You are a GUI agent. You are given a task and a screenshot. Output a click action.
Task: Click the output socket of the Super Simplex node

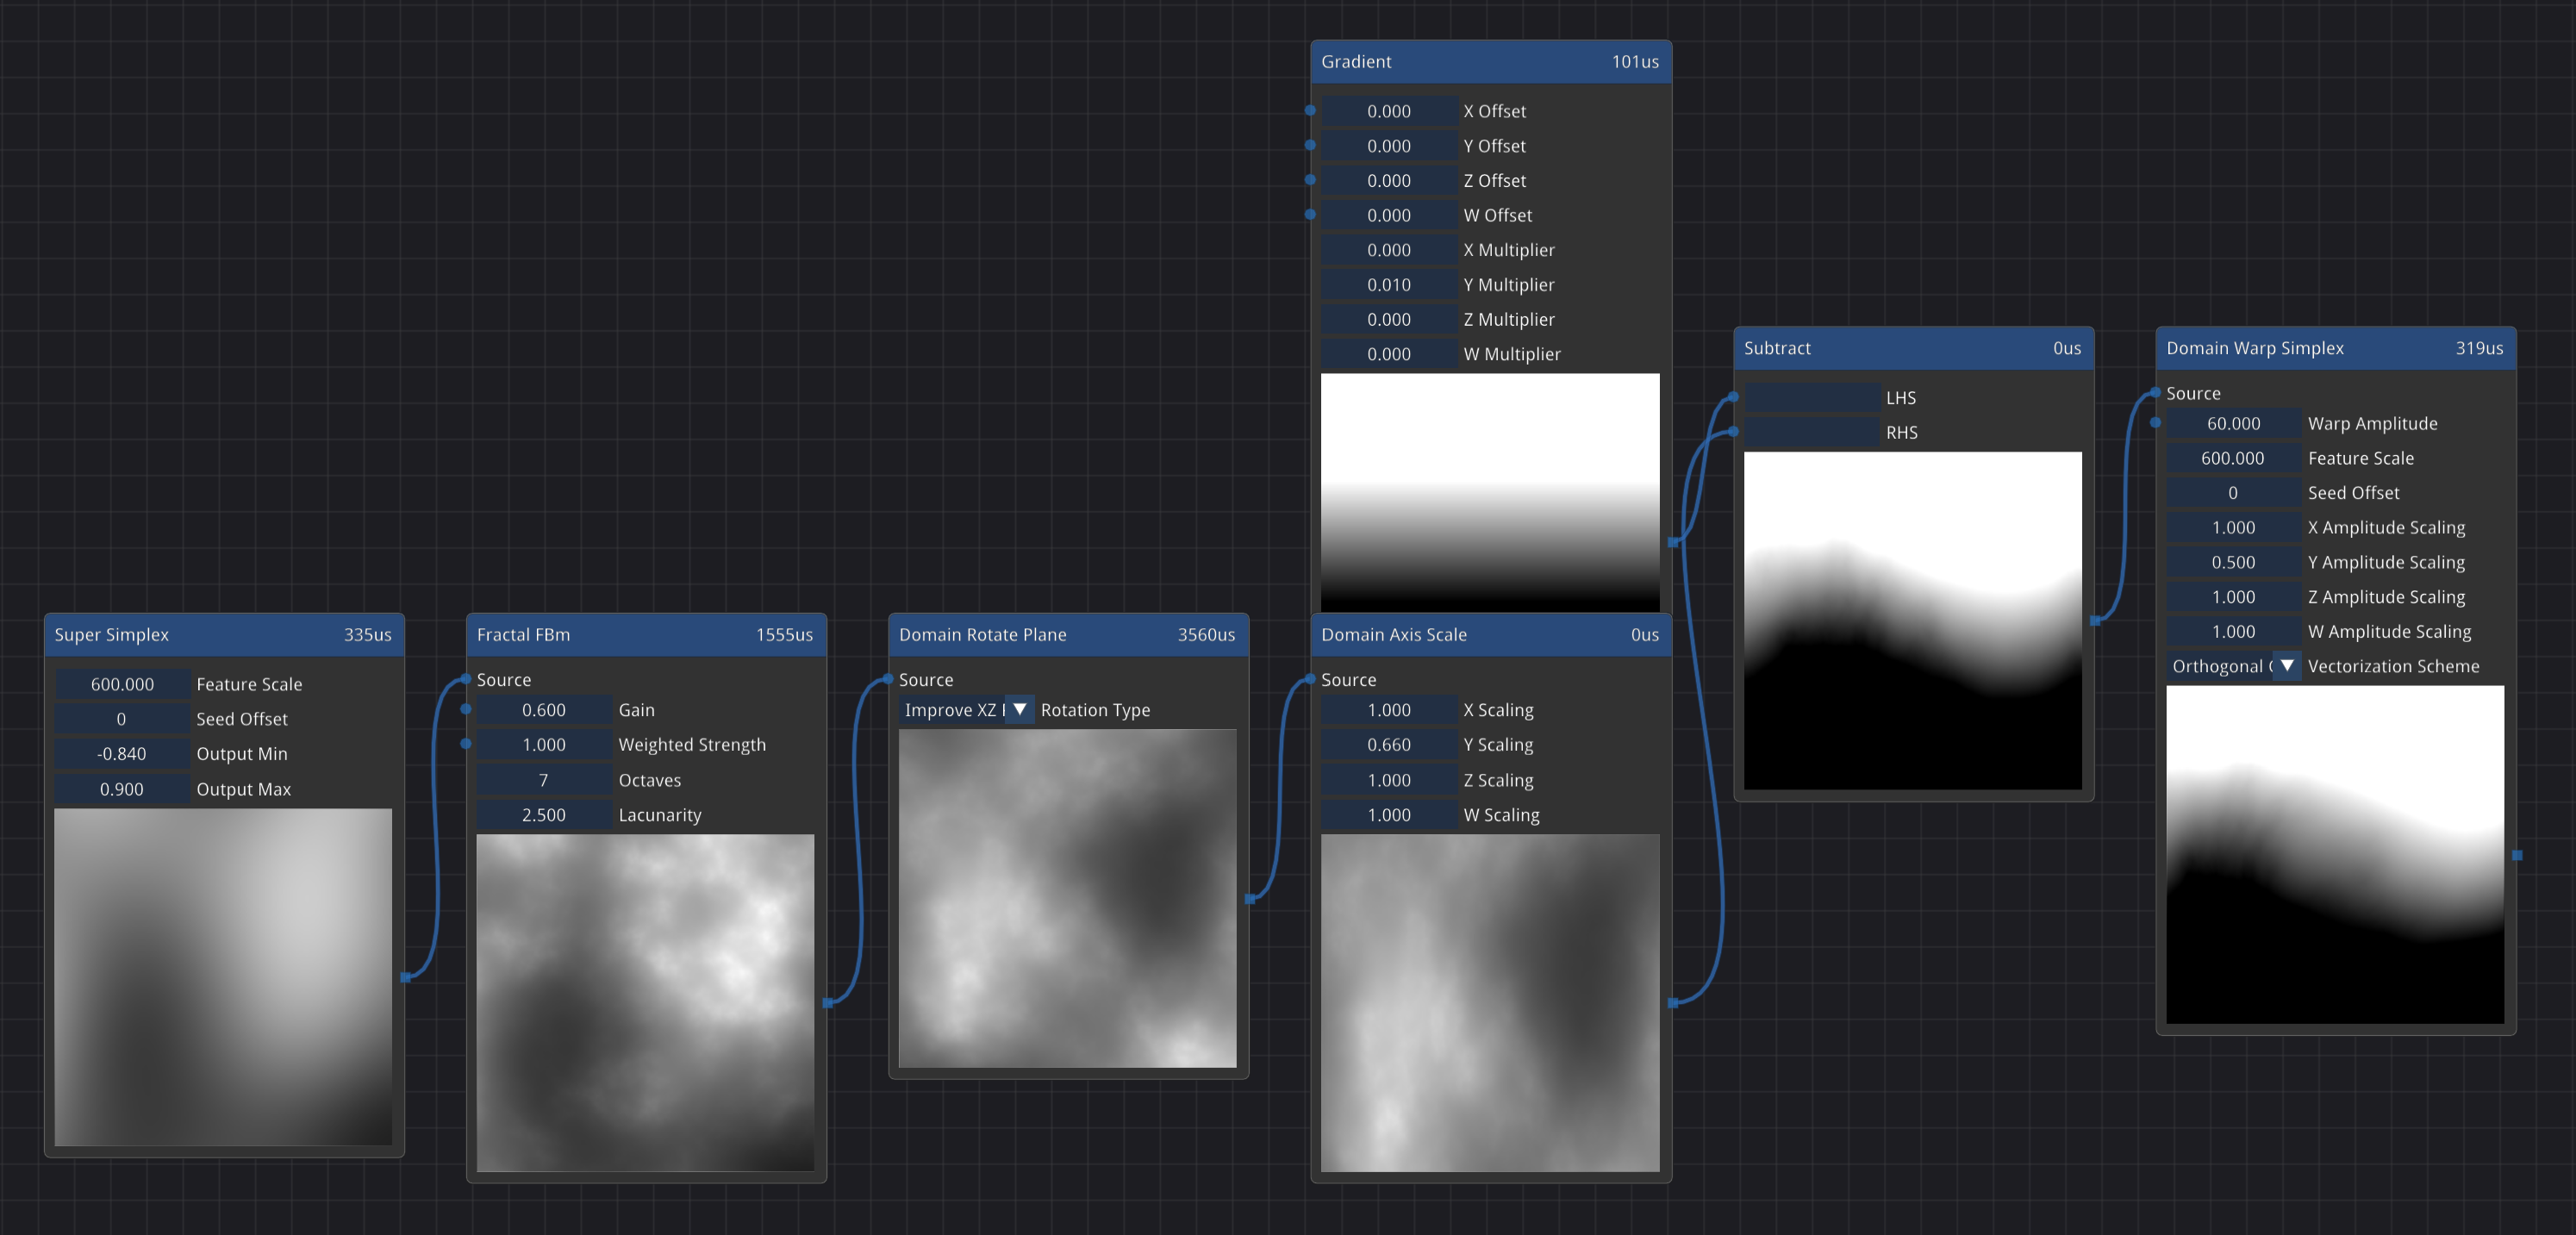[x=405, y=978]
